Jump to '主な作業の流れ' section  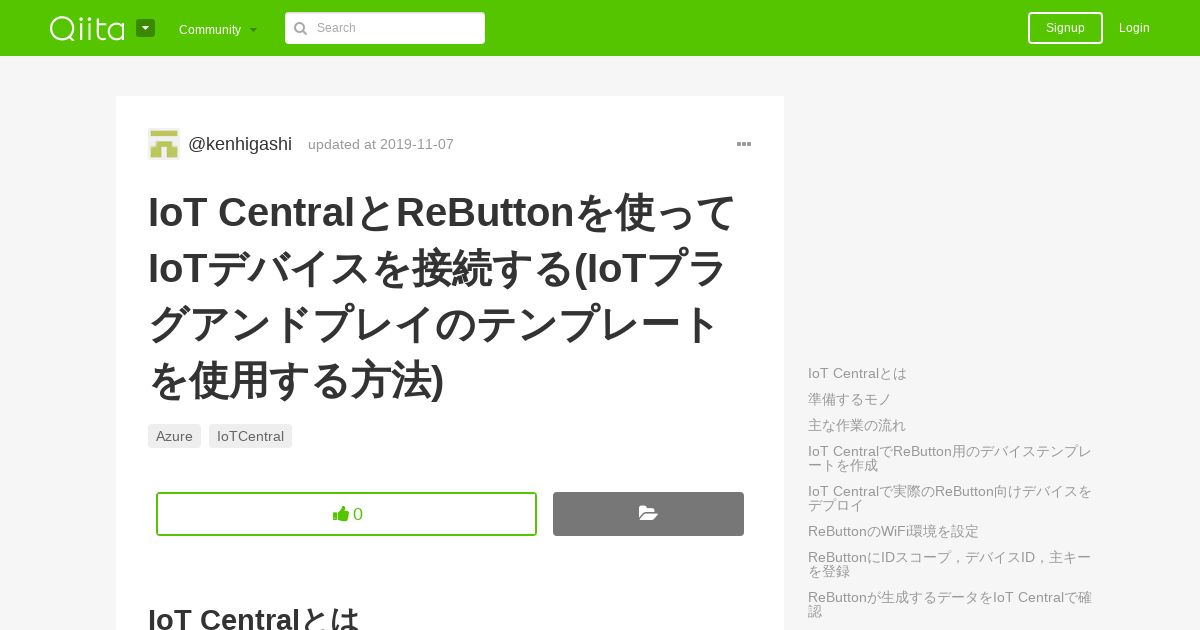tap(856, 425)
